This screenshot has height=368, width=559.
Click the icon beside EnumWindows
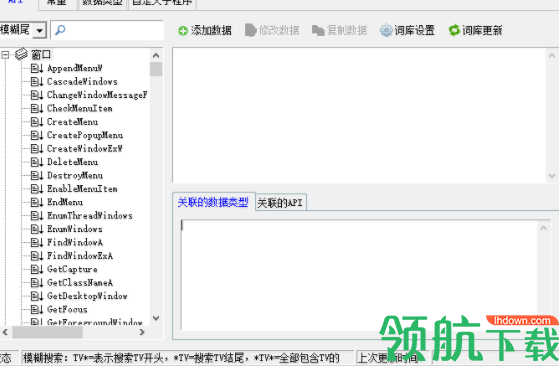(x=37, y=229)
